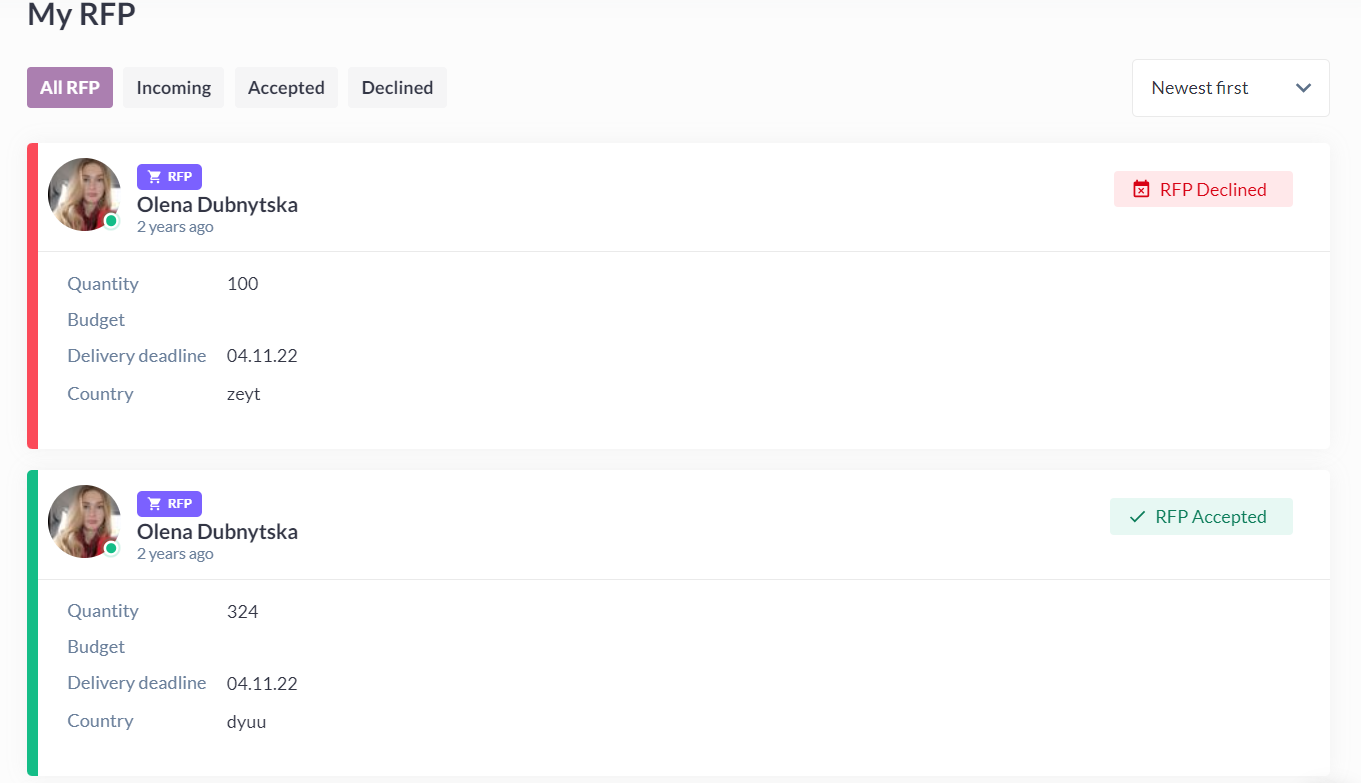Click the cart icon in the accepted card's RFP badge
1361x783 pixels.
154,504
